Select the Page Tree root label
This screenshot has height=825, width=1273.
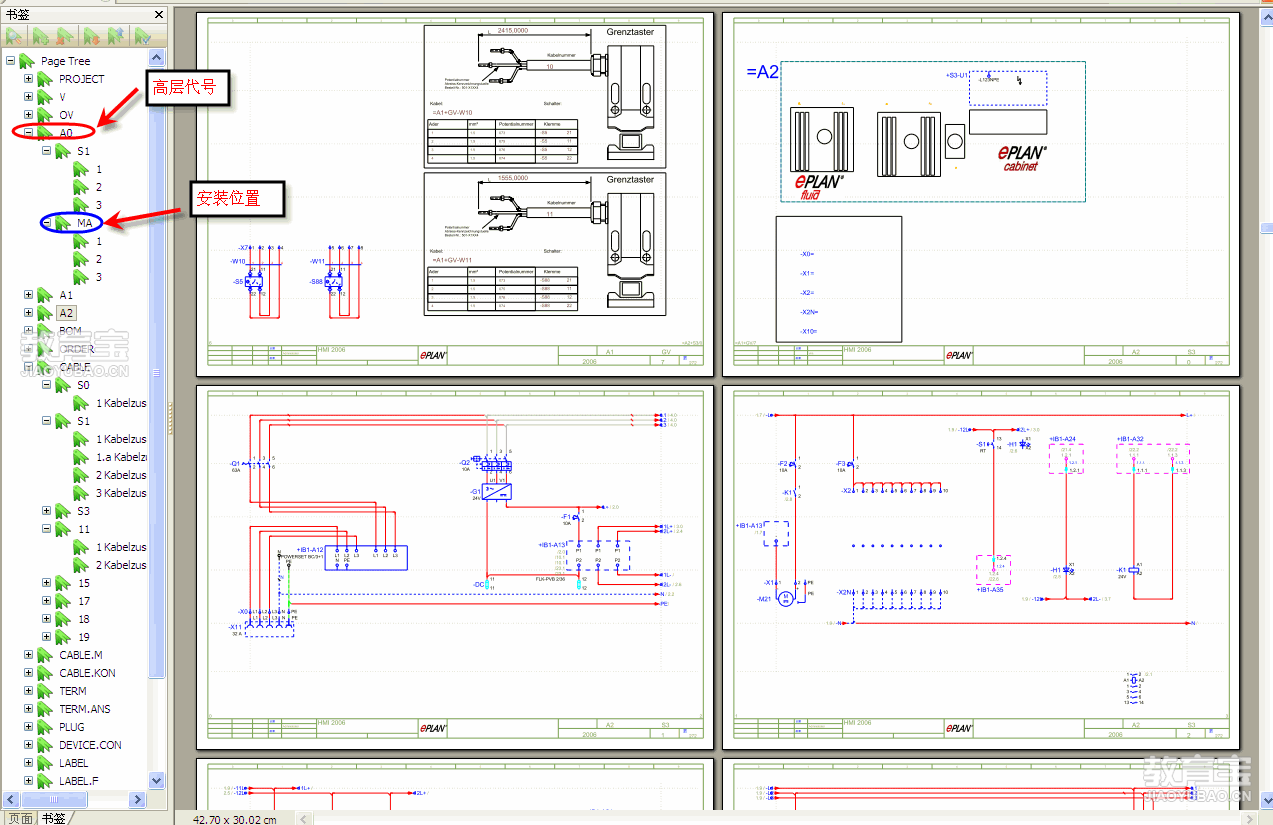click(65, 61)
